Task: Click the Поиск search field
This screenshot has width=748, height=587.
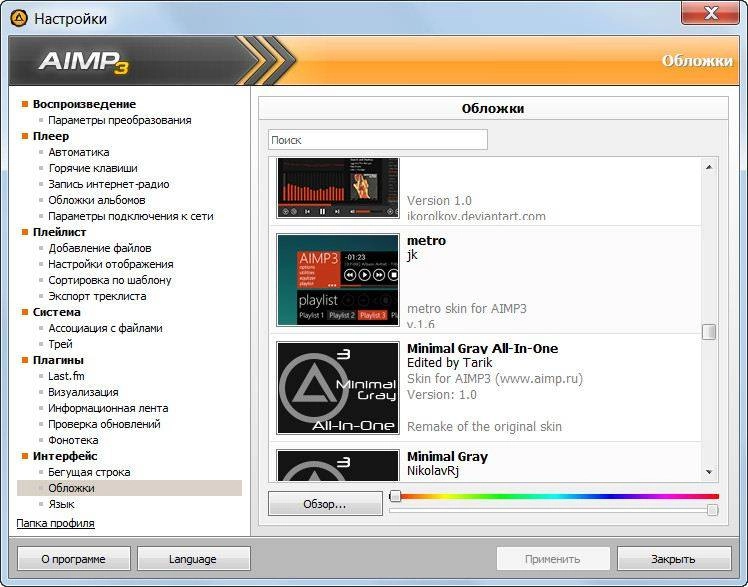Action: [378, 140]
